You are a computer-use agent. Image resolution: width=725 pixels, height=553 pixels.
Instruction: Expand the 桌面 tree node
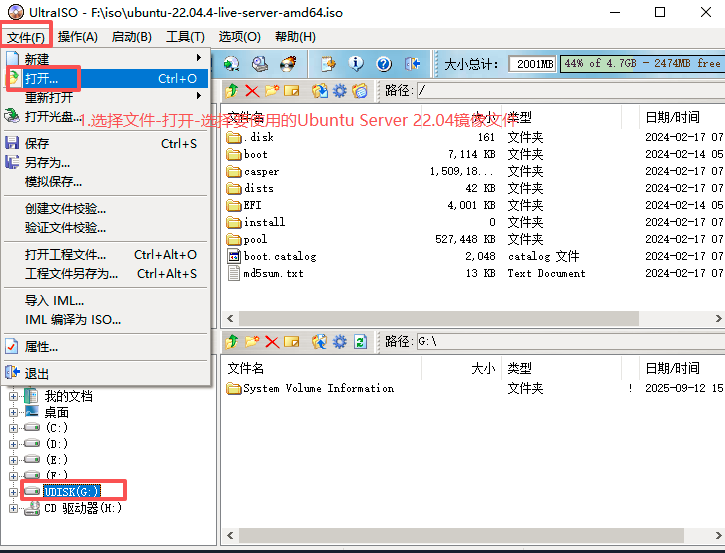[x=13, y=412]
